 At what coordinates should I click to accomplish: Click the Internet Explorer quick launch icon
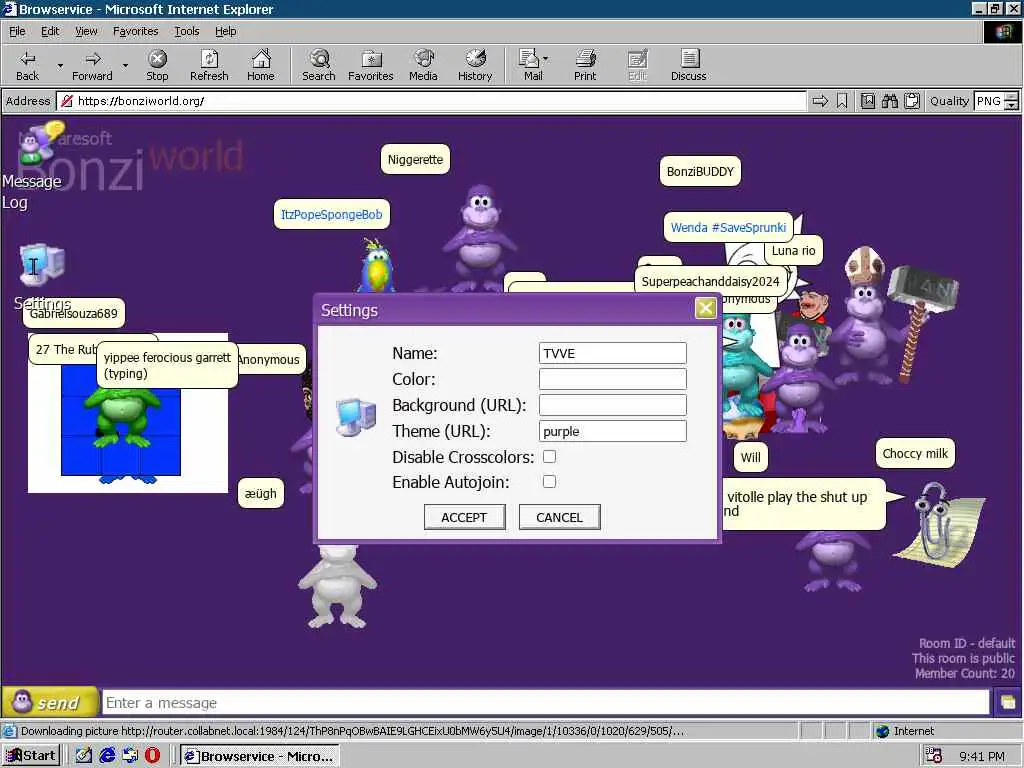107,756
